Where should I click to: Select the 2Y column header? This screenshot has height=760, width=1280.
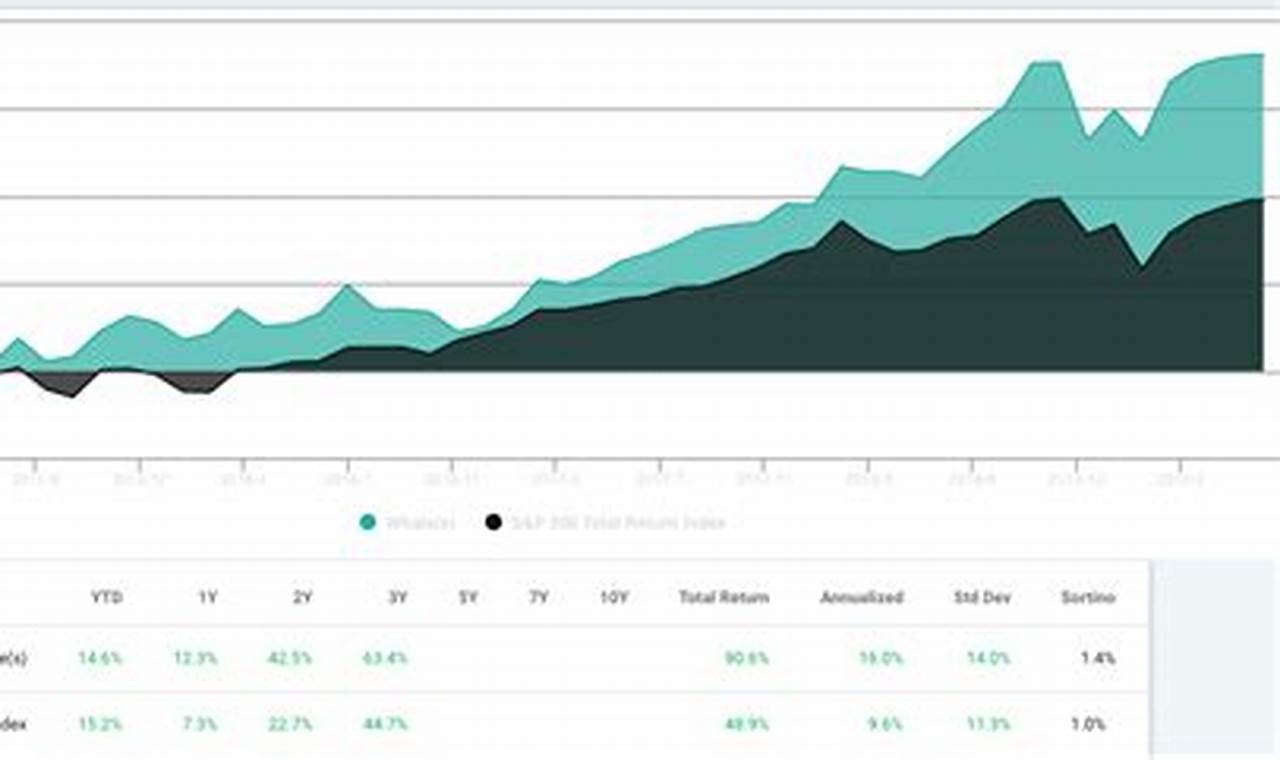click(302, 598)
